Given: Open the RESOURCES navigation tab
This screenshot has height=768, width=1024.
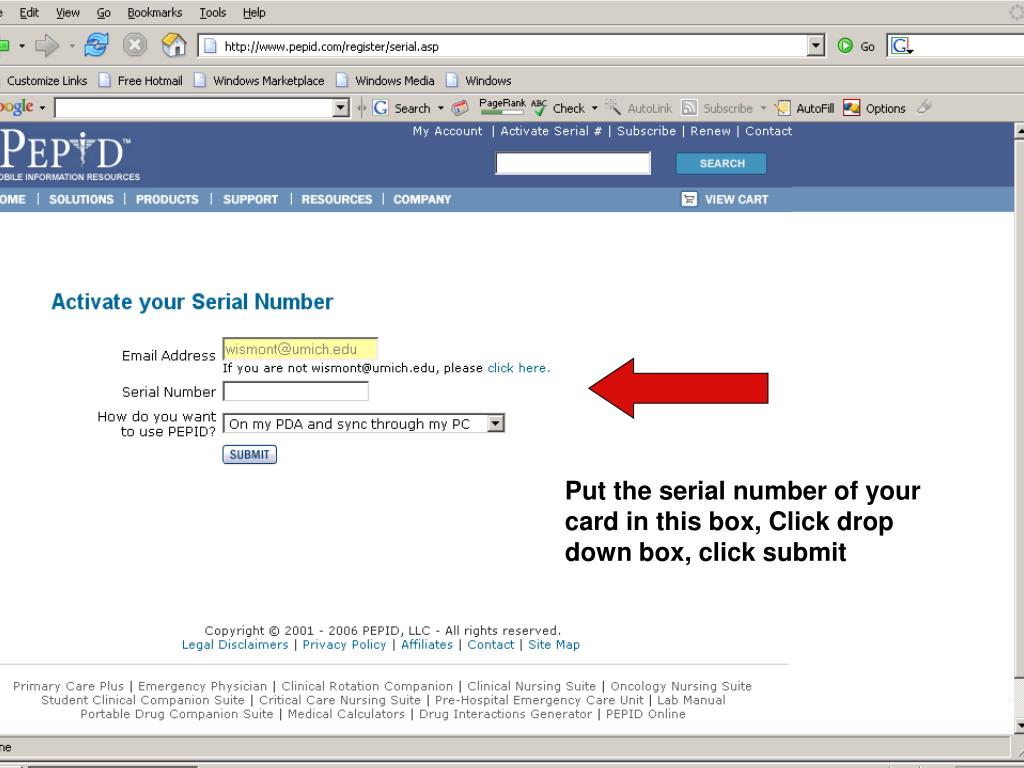Looking at the screenshot, I should tap(336, 199).
